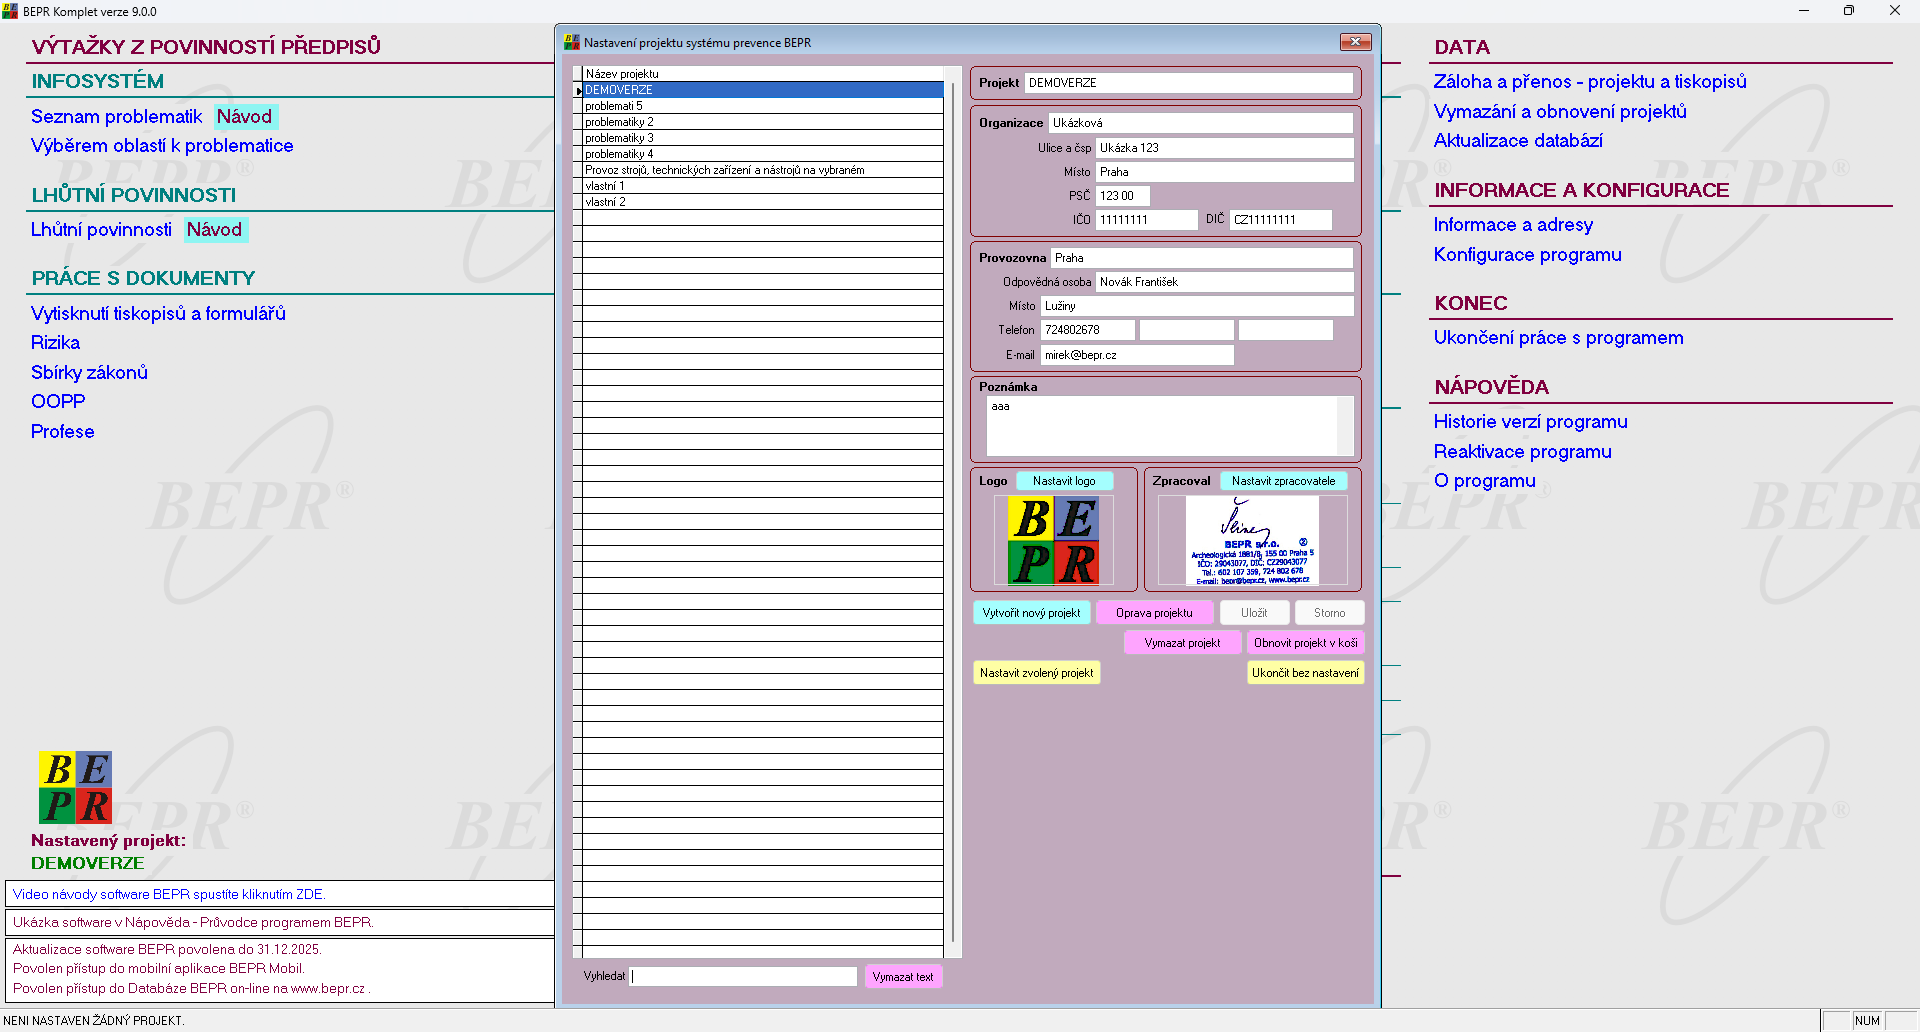Click the Provozovna input field
This screenshot has width=1920, height=1032.
(x=1202, y=258)
